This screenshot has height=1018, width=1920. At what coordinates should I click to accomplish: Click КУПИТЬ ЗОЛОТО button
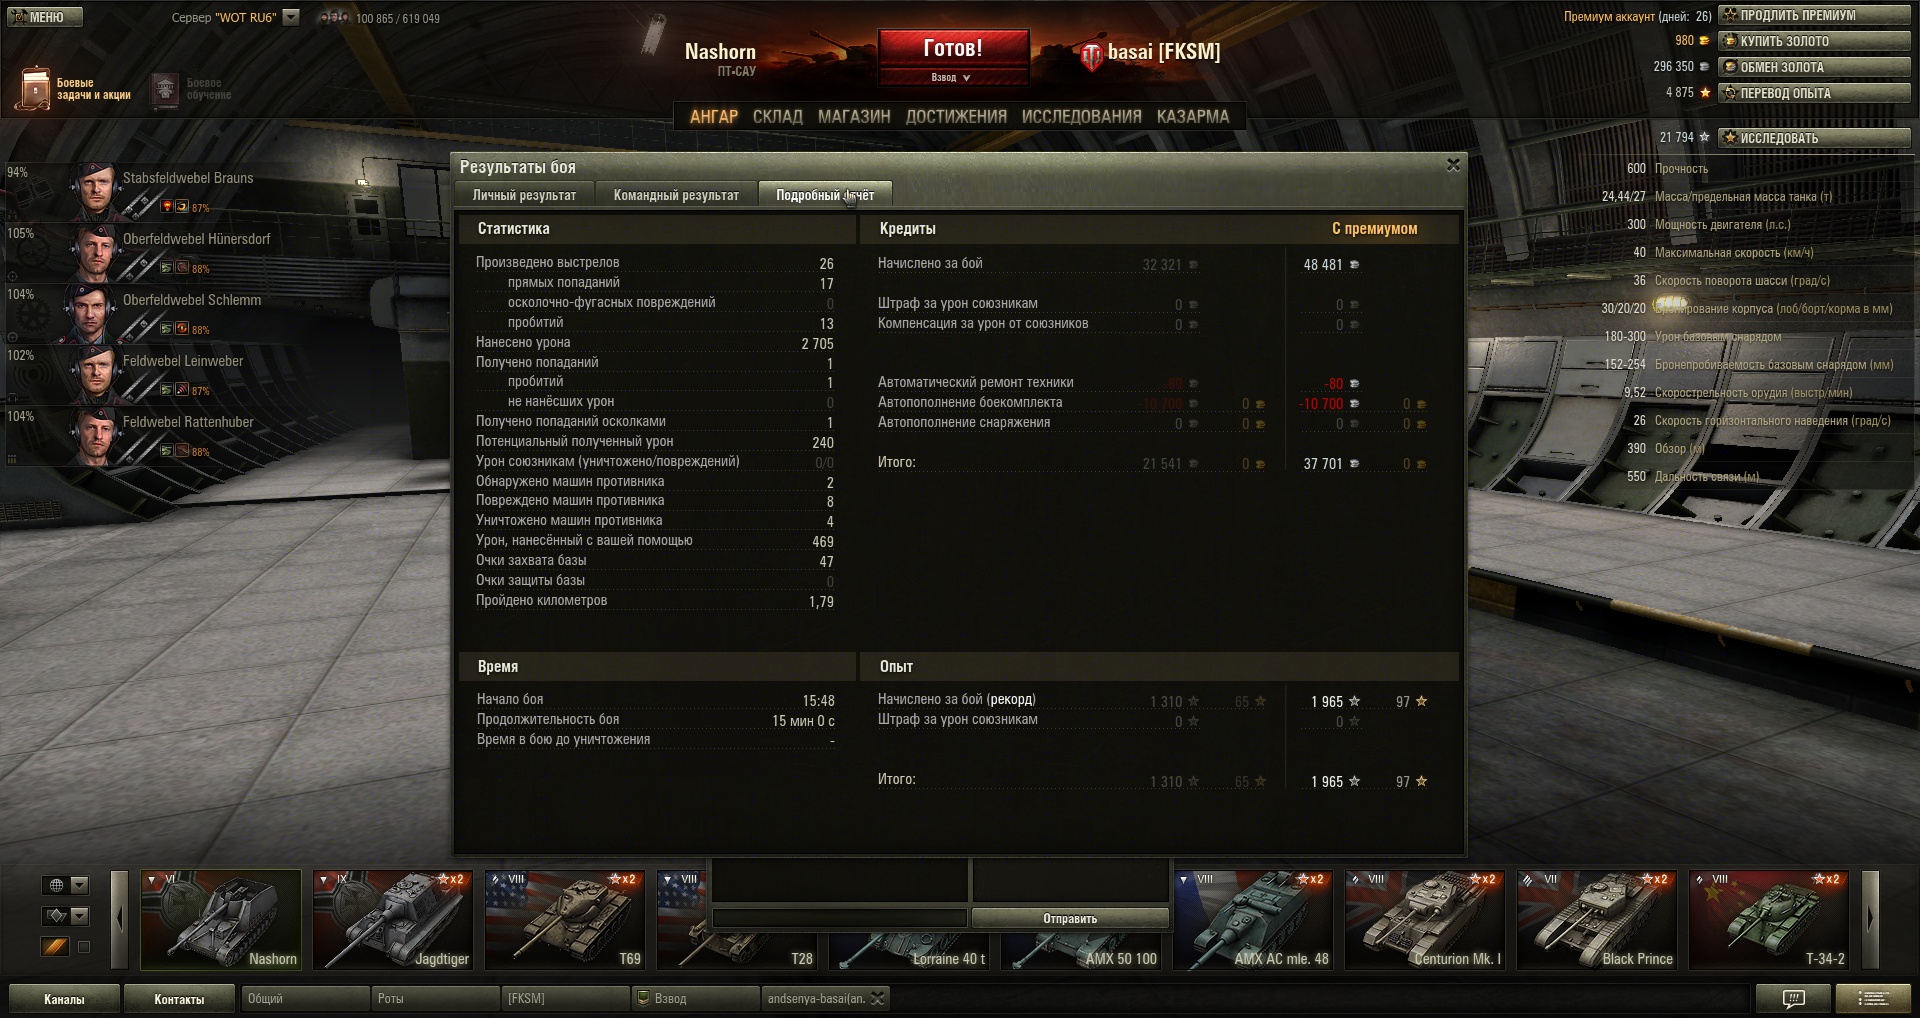tap(1815, 41)
